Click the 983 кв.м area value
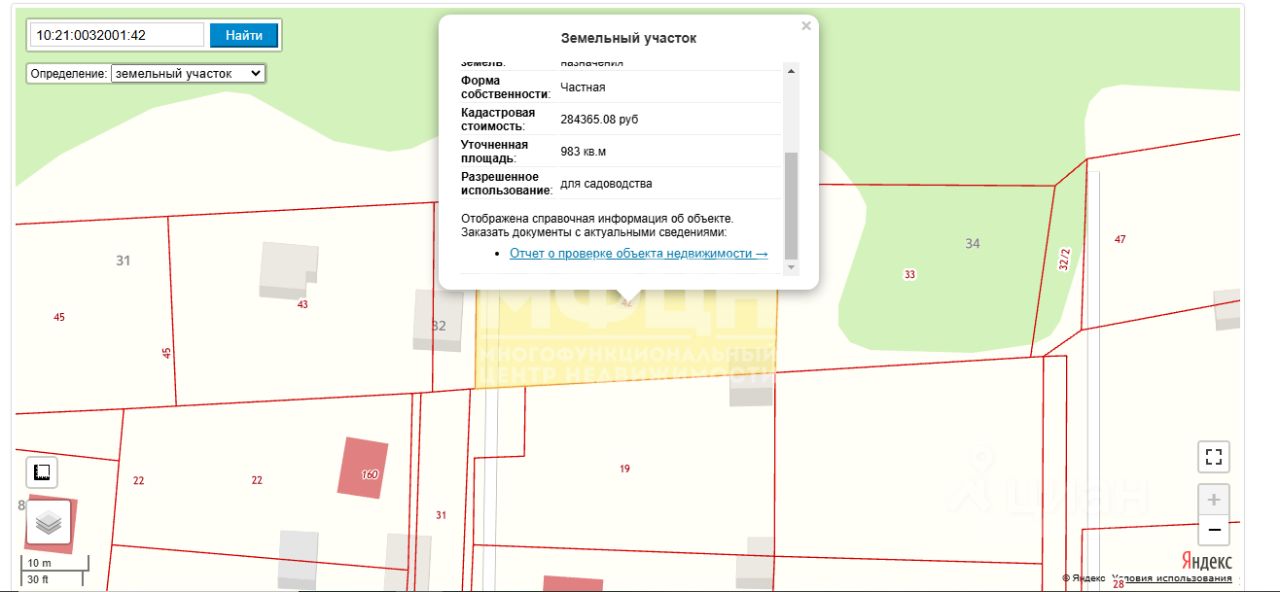The image size is (1280, 592). [583, 152]
